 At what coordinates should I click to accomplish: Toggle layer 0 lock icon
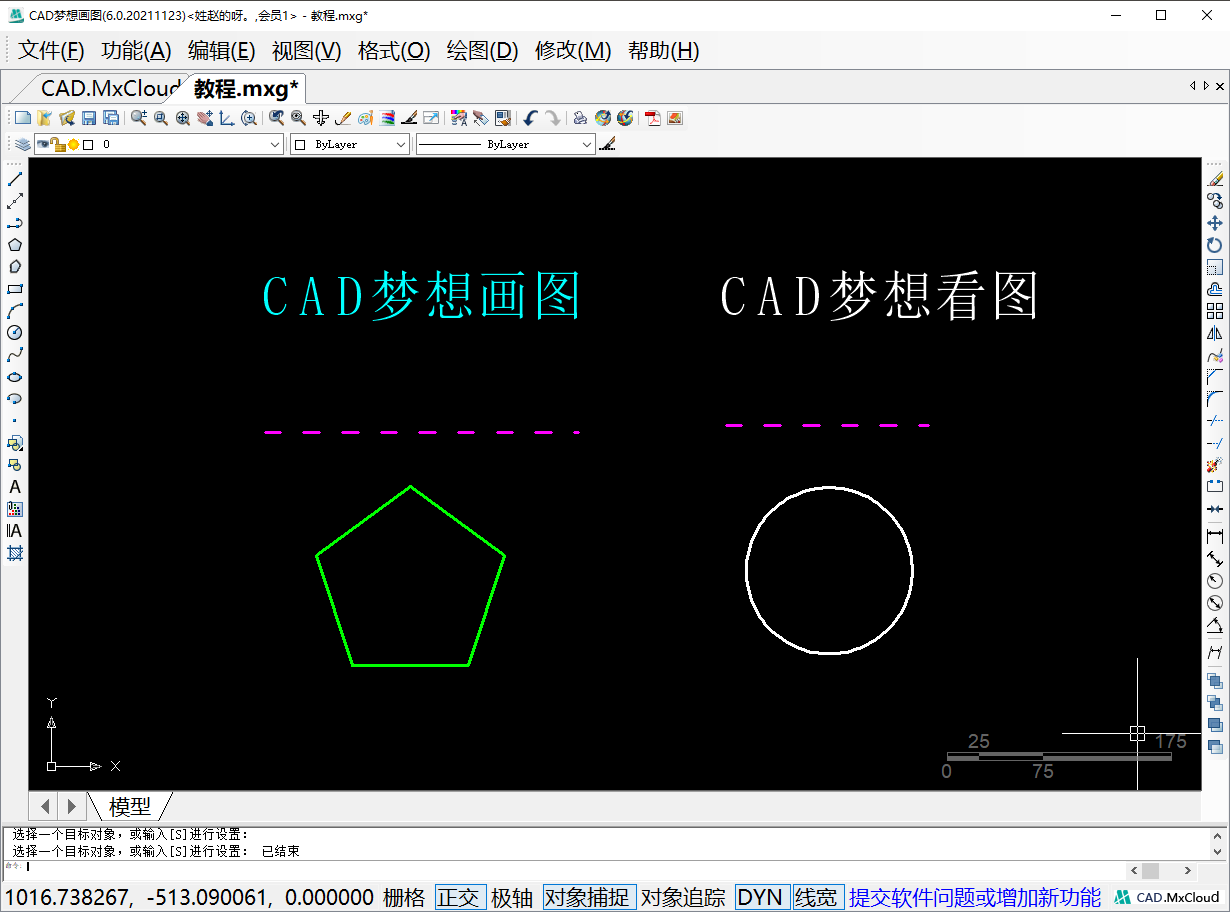click(x=59, y=145)
